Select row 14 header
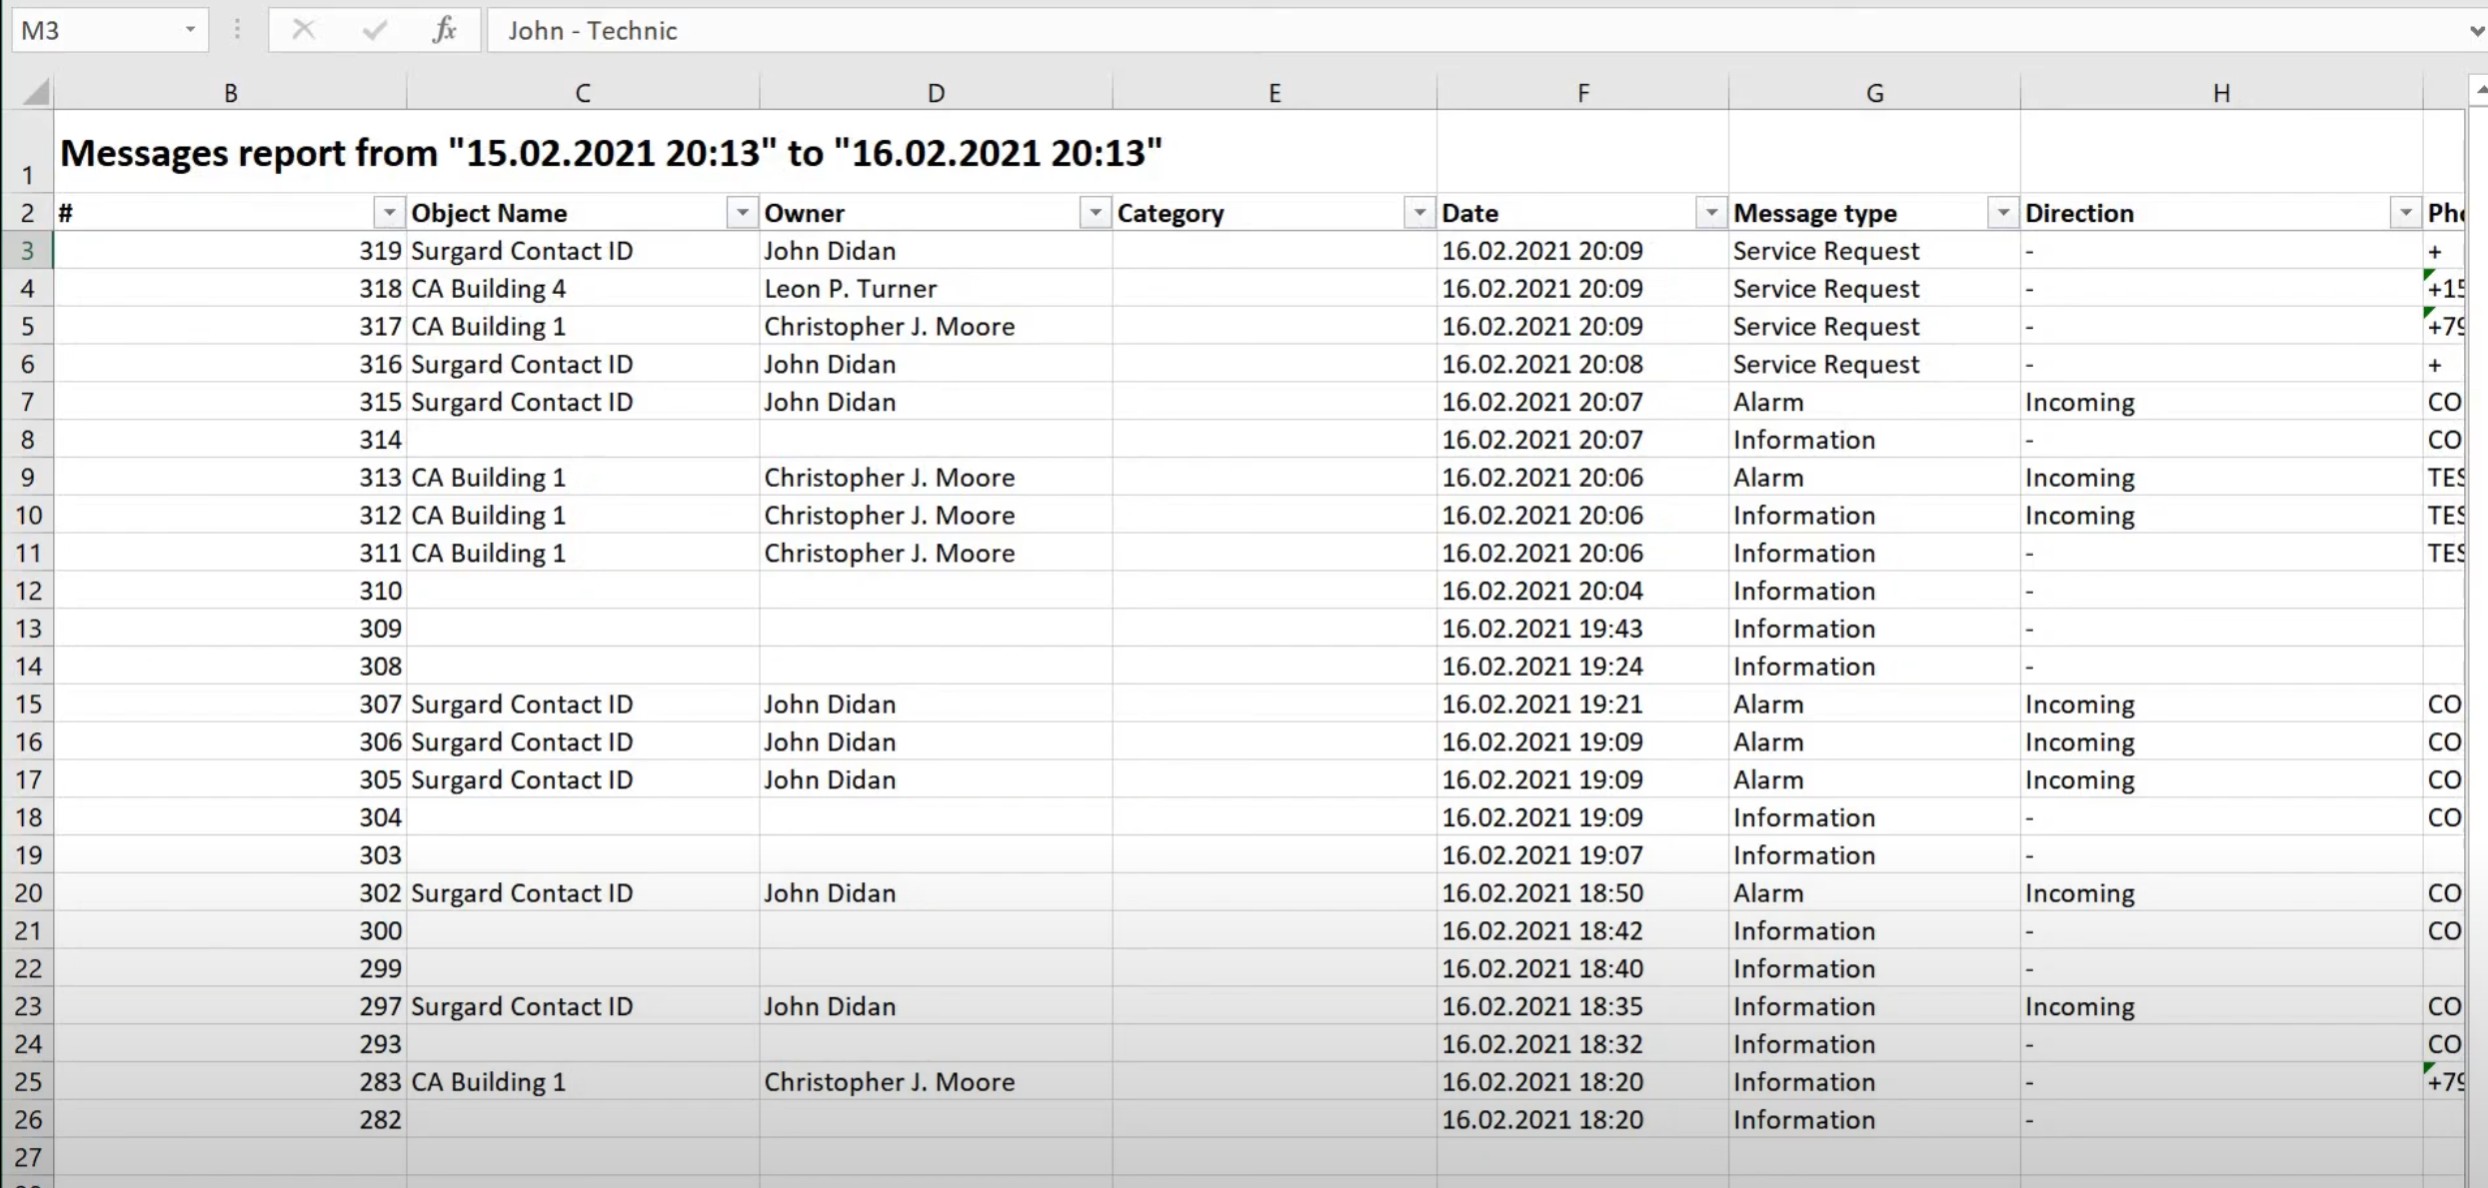The width and height of the screenshot is (2488, 1188). click(x=27, y=667)
